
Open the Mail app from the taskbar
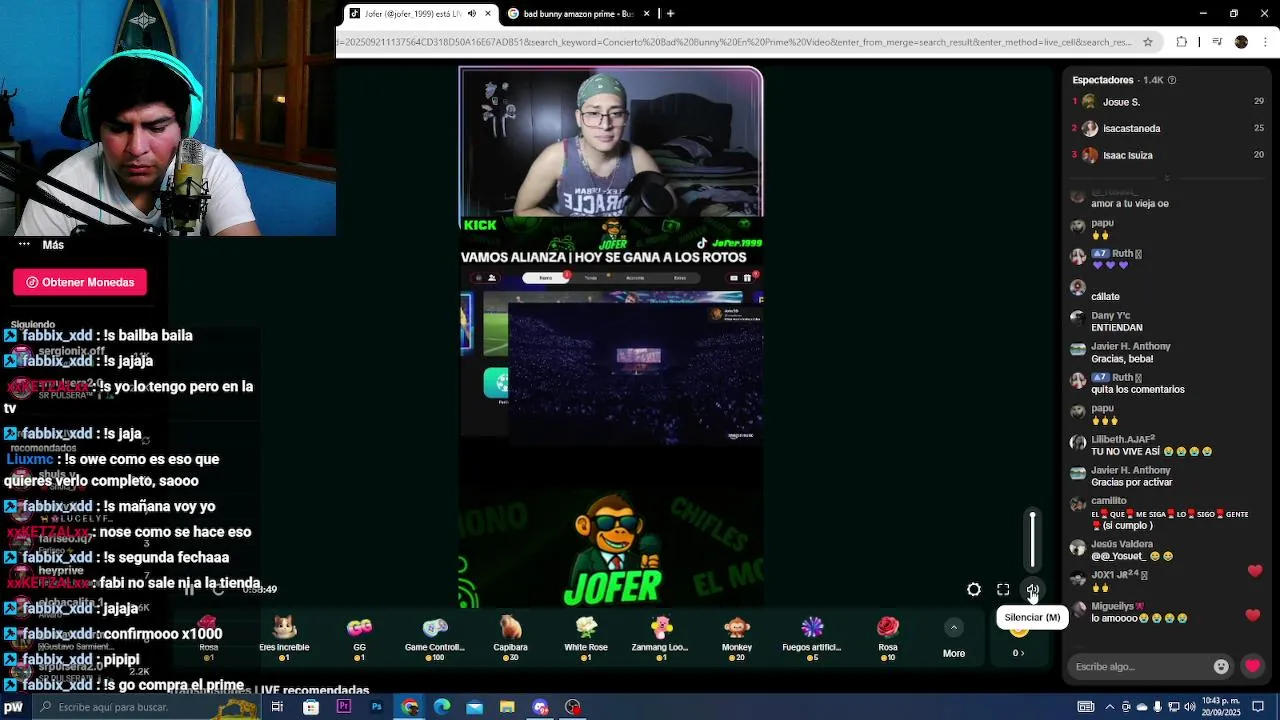[475, 707]
